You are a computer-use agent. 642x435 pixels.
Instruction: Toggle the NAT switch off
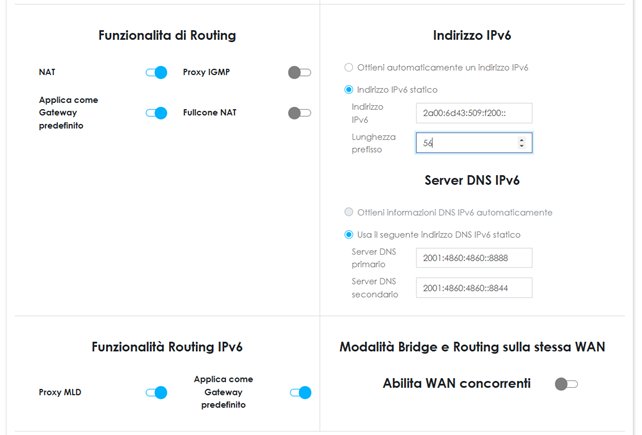point(156,73)
